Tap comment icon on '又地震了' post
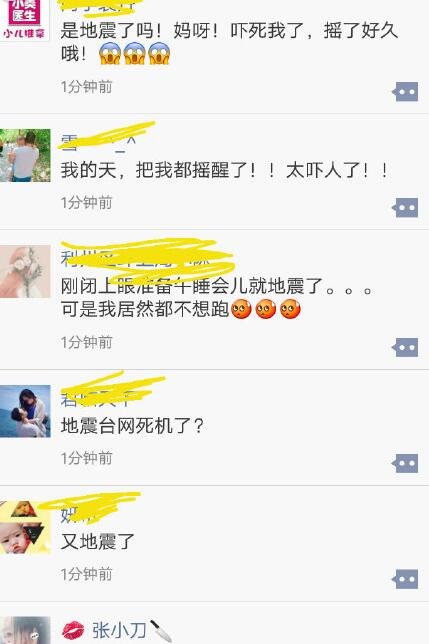This screenshot has height=644, width=429. pyautogui.click(x=405, y=579)
